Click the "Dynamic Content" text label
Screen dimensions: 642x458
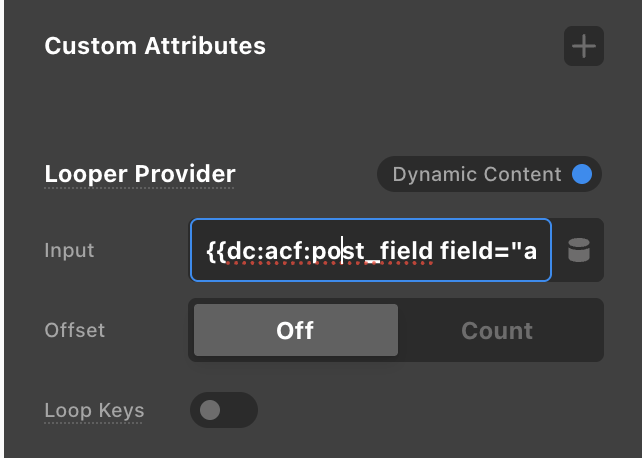[476, 175]
